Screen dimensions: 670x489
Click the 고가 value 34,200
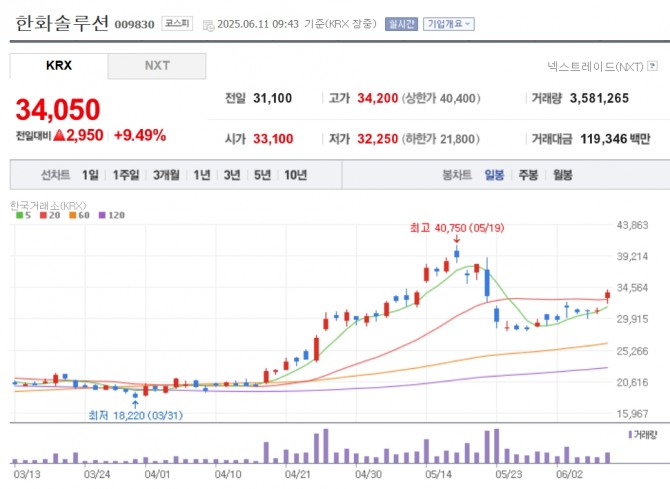pos(377,98)
